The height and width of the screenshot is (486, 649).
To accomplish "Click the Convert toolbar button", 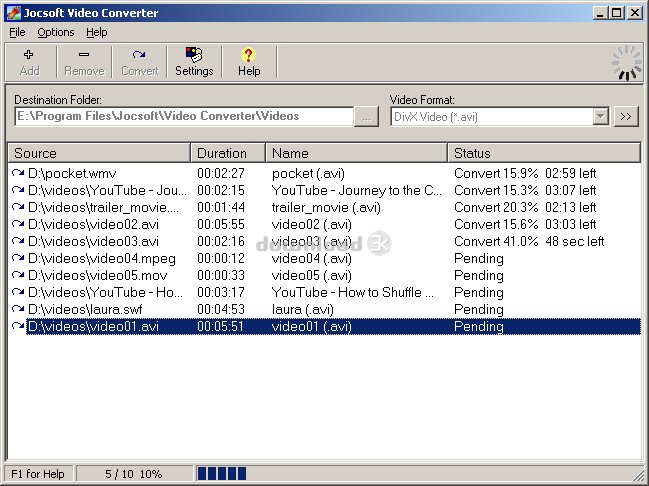I will point(139,62).
